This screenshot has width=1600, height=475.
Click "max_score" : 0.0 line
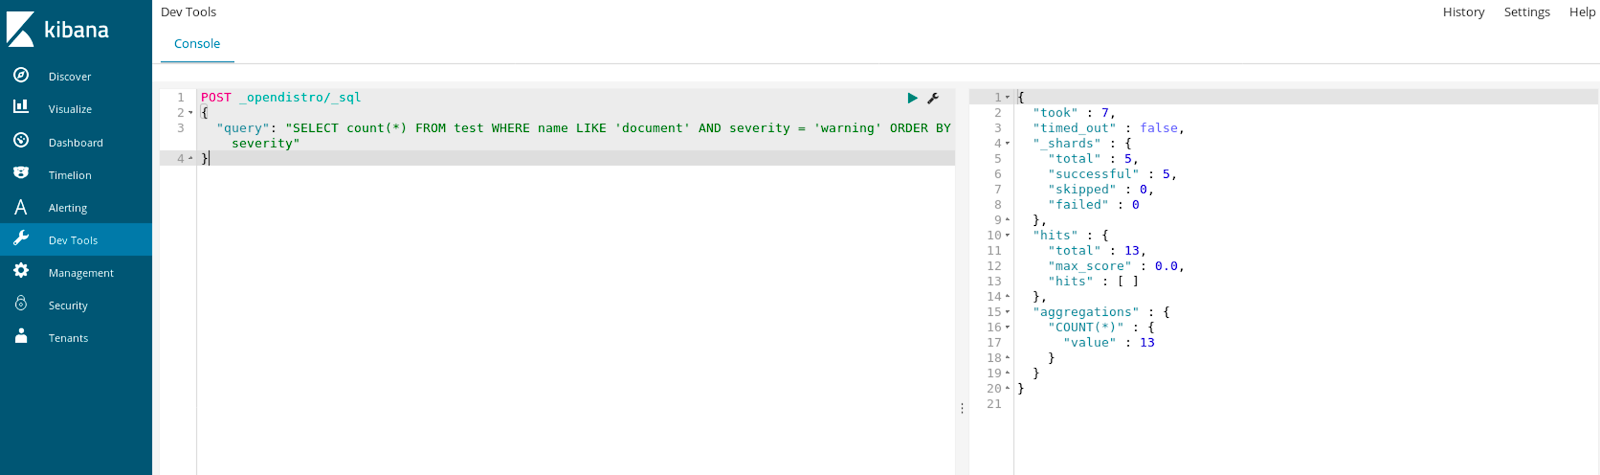tap(1116, 266)
